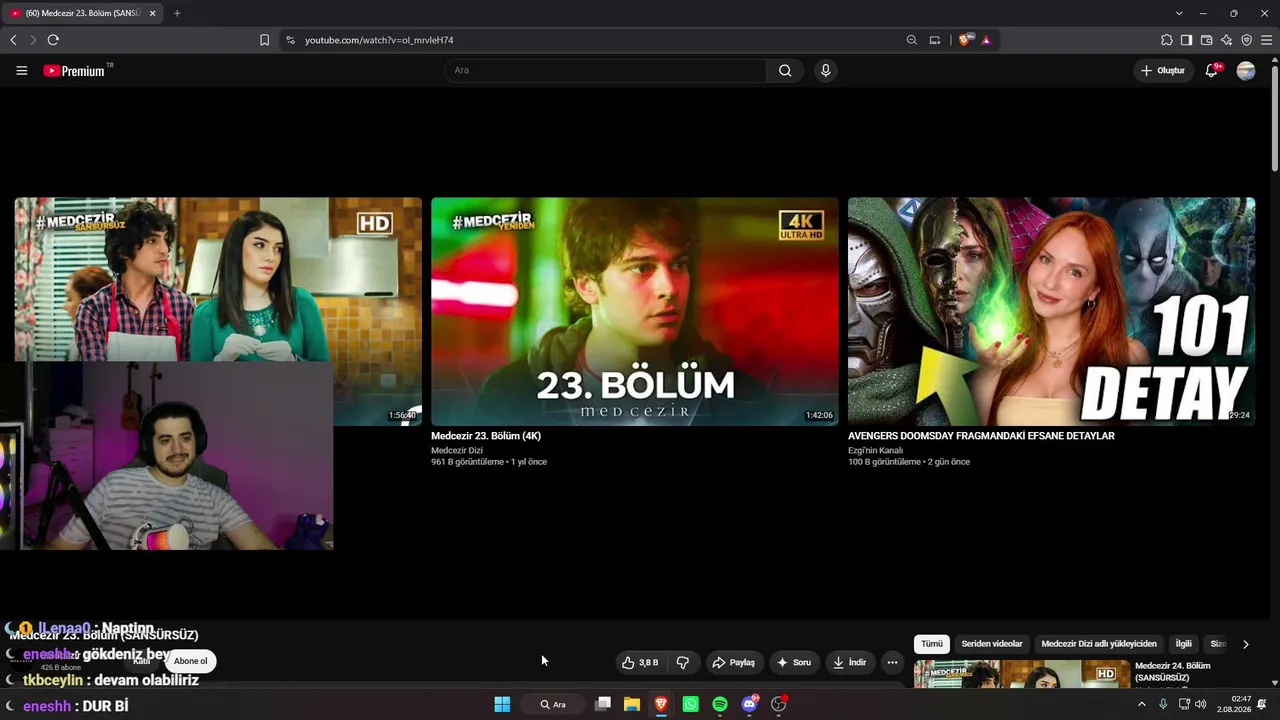
Task: Open the Oluştur create menu
Action: pyautogui.click(x=1164, y=71)
